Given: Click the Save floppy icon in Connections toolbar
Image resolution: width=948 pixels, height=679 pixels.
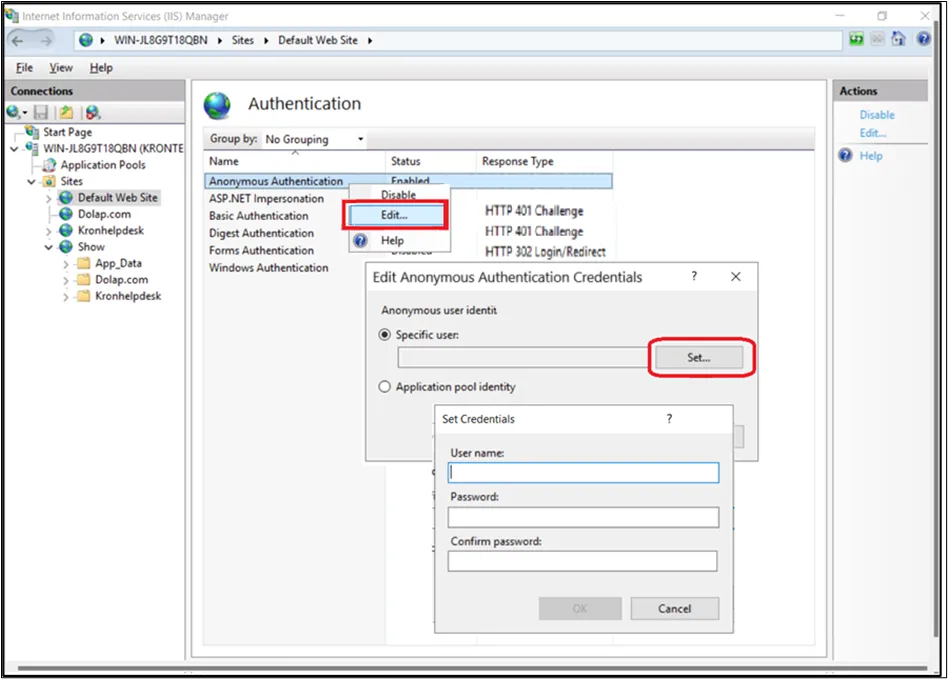Looking at the screenshot, I should tap(41, 112).
